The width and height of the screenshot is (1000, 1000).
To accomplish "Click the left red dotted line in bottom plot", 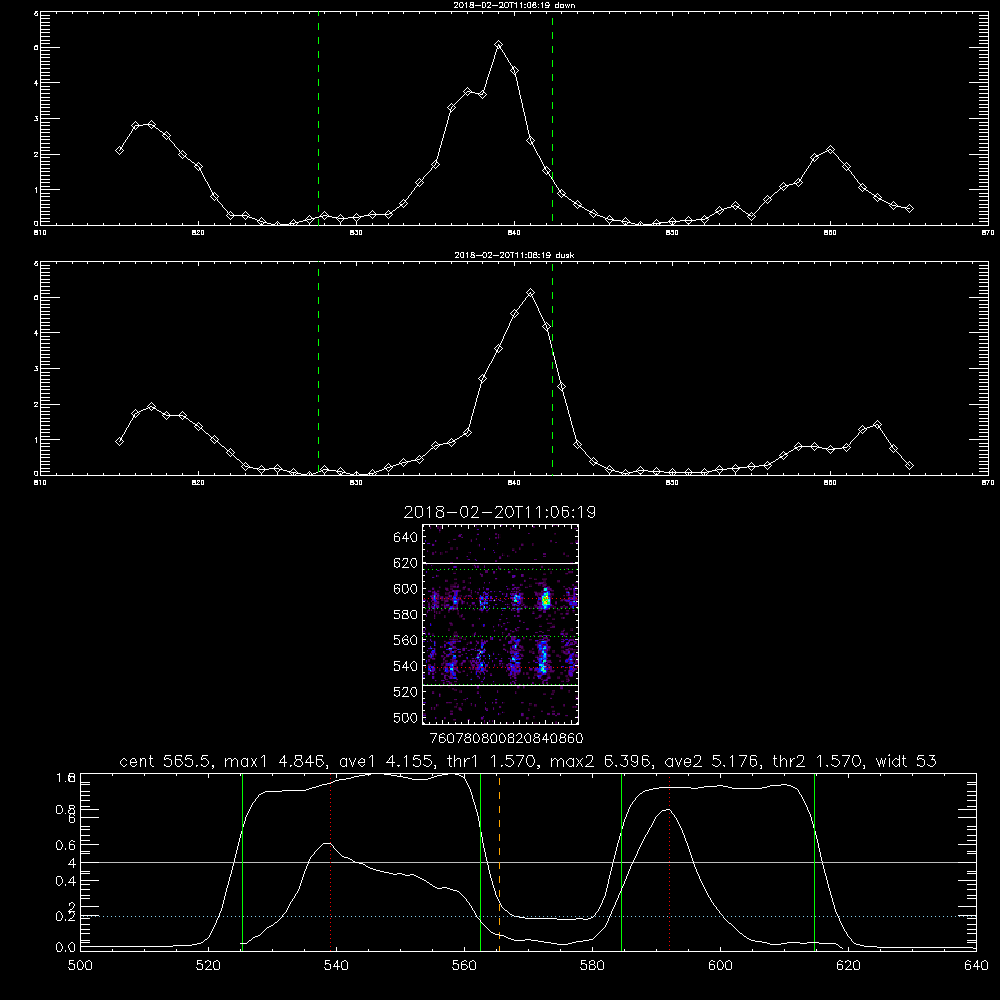I will 330,861.
